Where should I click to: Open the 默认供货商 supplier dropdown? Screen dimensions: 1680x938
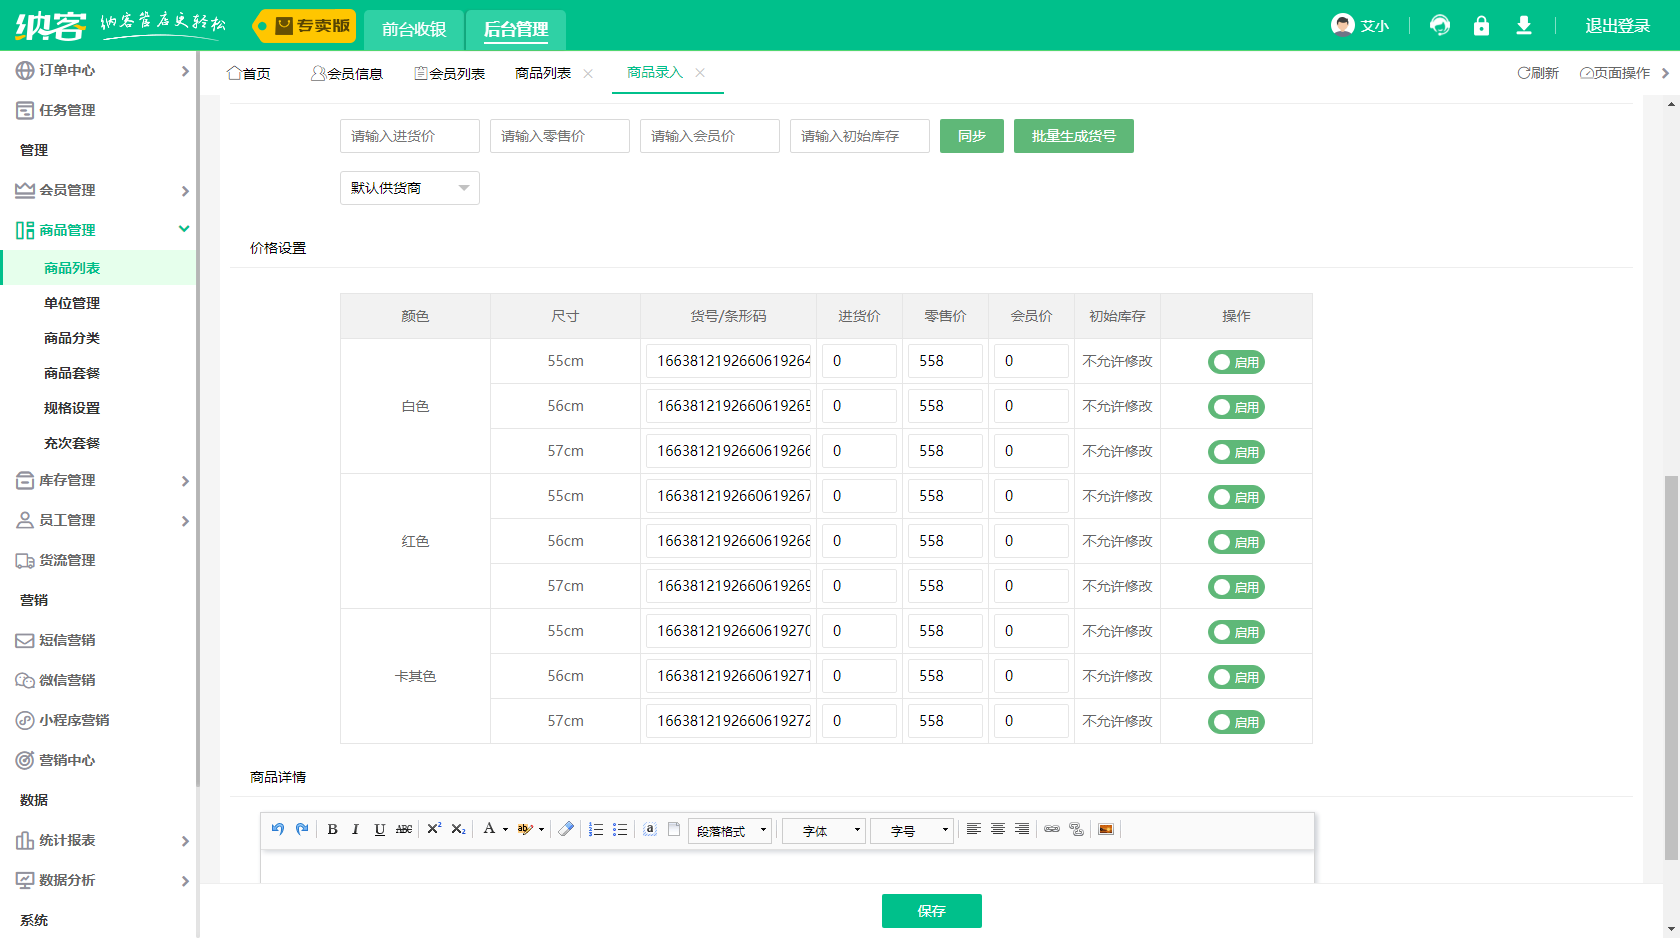pos(409,188)
